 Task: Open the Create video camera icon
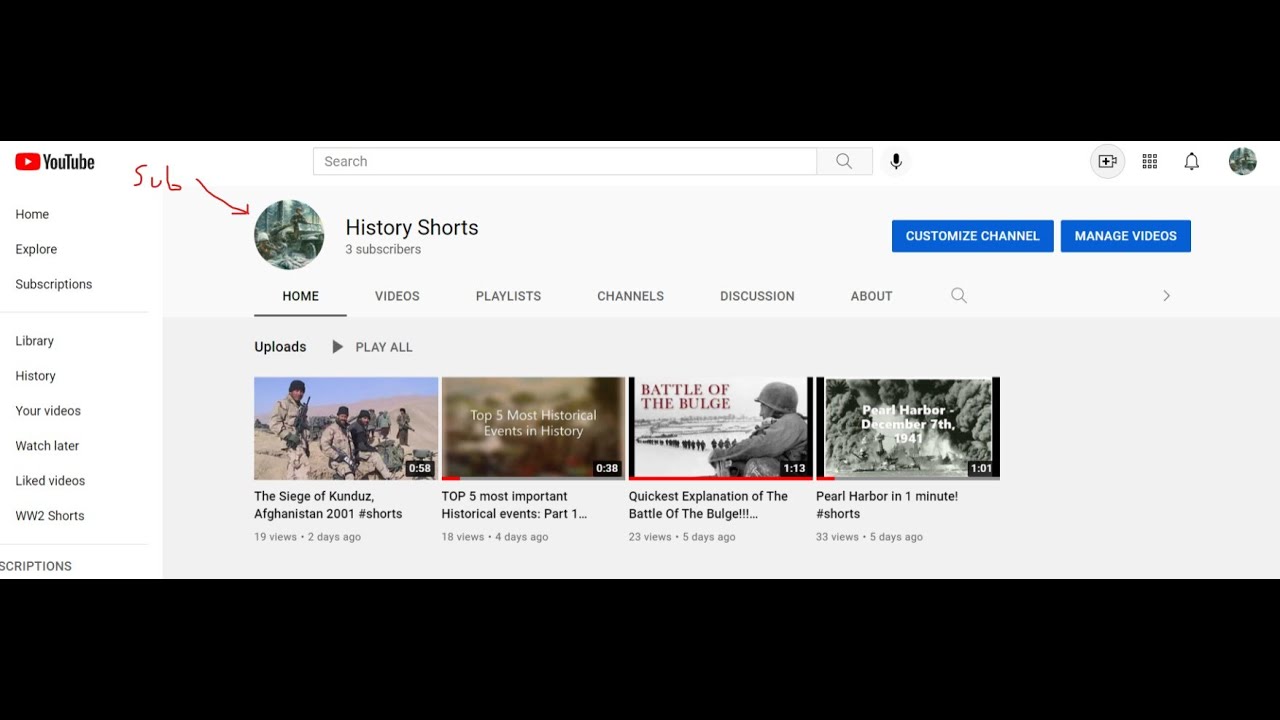[1107, 161]
